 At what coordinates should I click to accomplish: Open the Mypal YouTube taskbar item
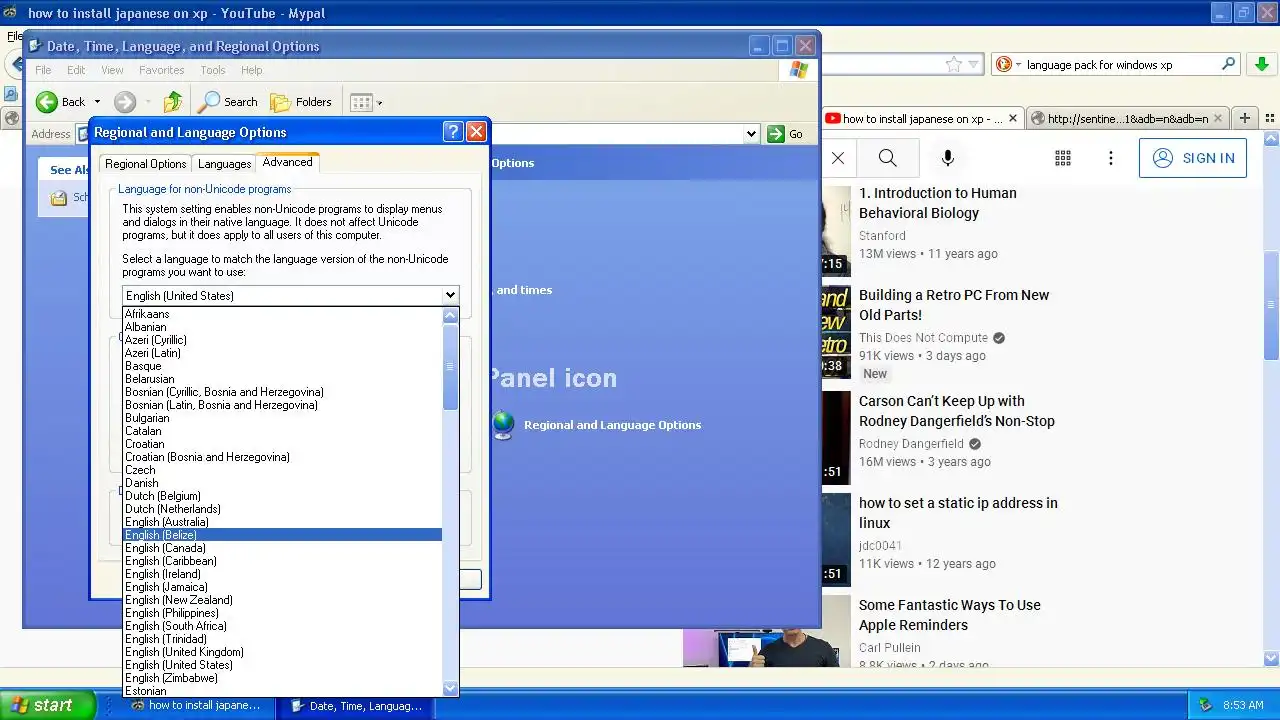196,705
